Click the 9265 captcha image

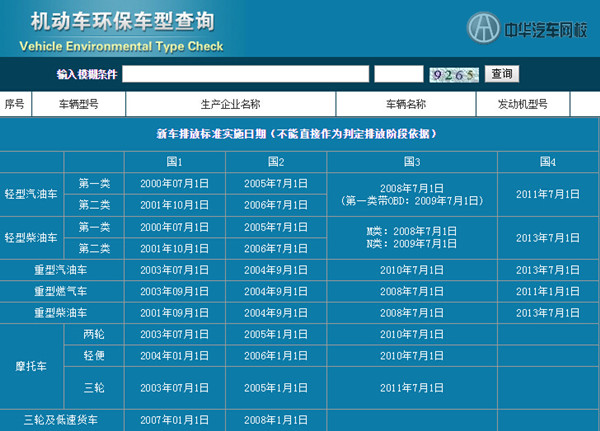454,74
